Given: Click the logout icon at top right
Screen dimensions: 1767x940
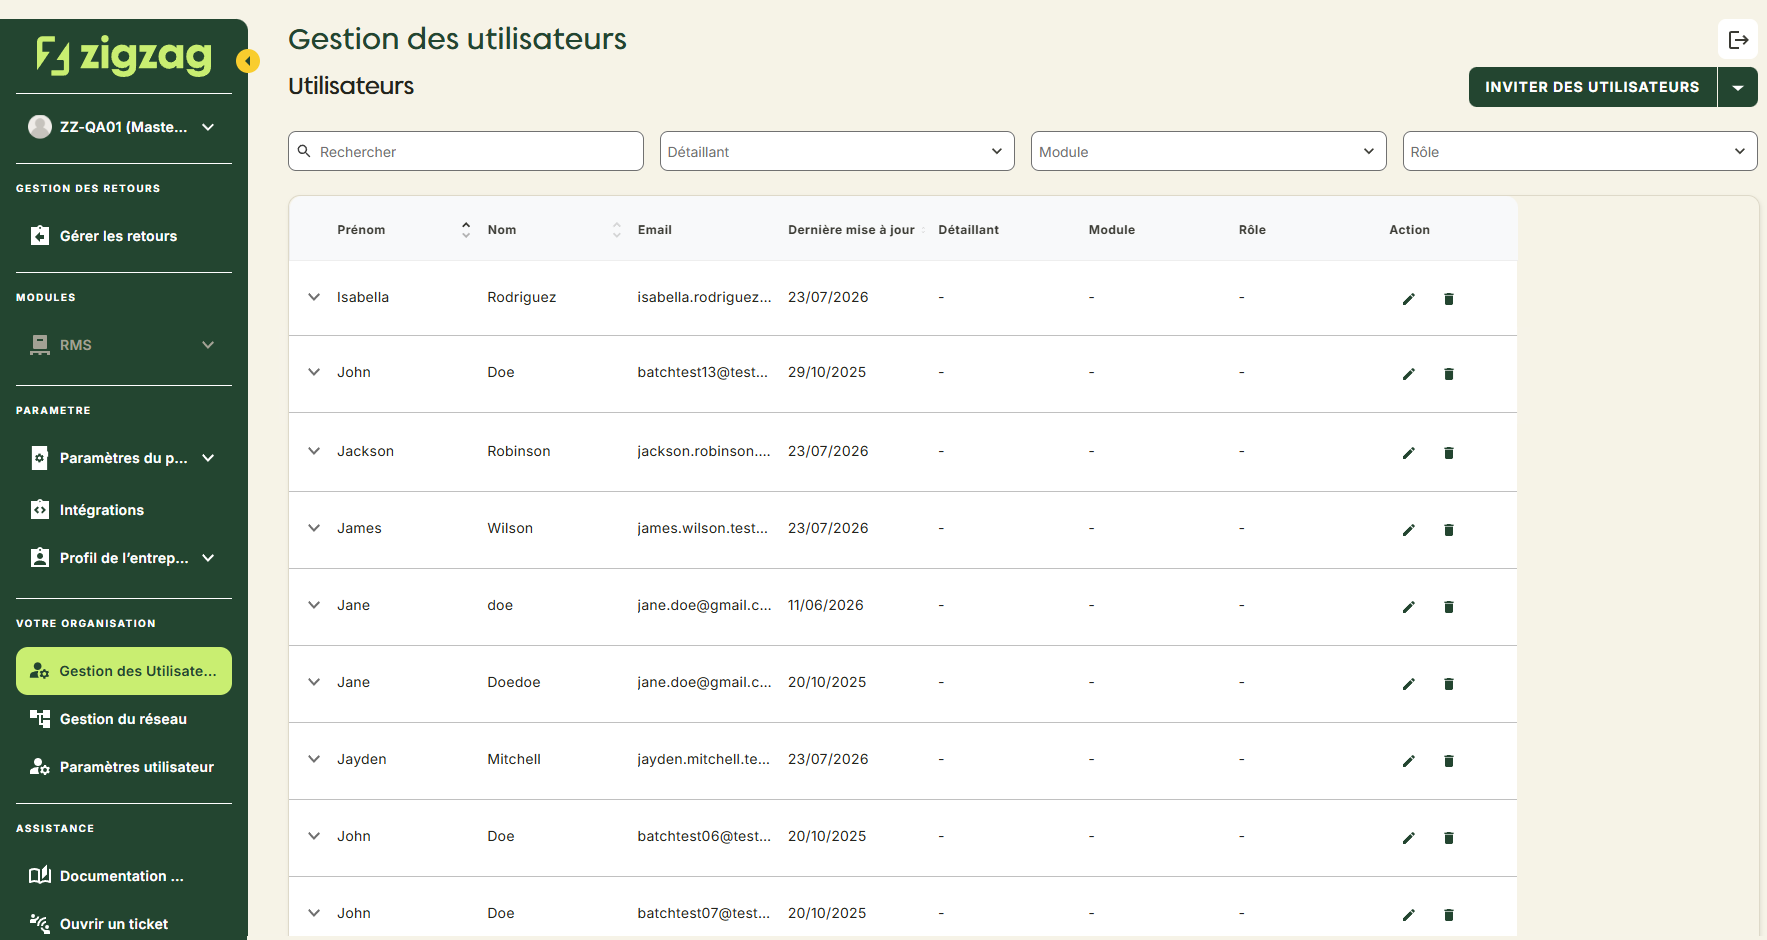Looking at the screenshot, I should click(x=1738, y=40).
